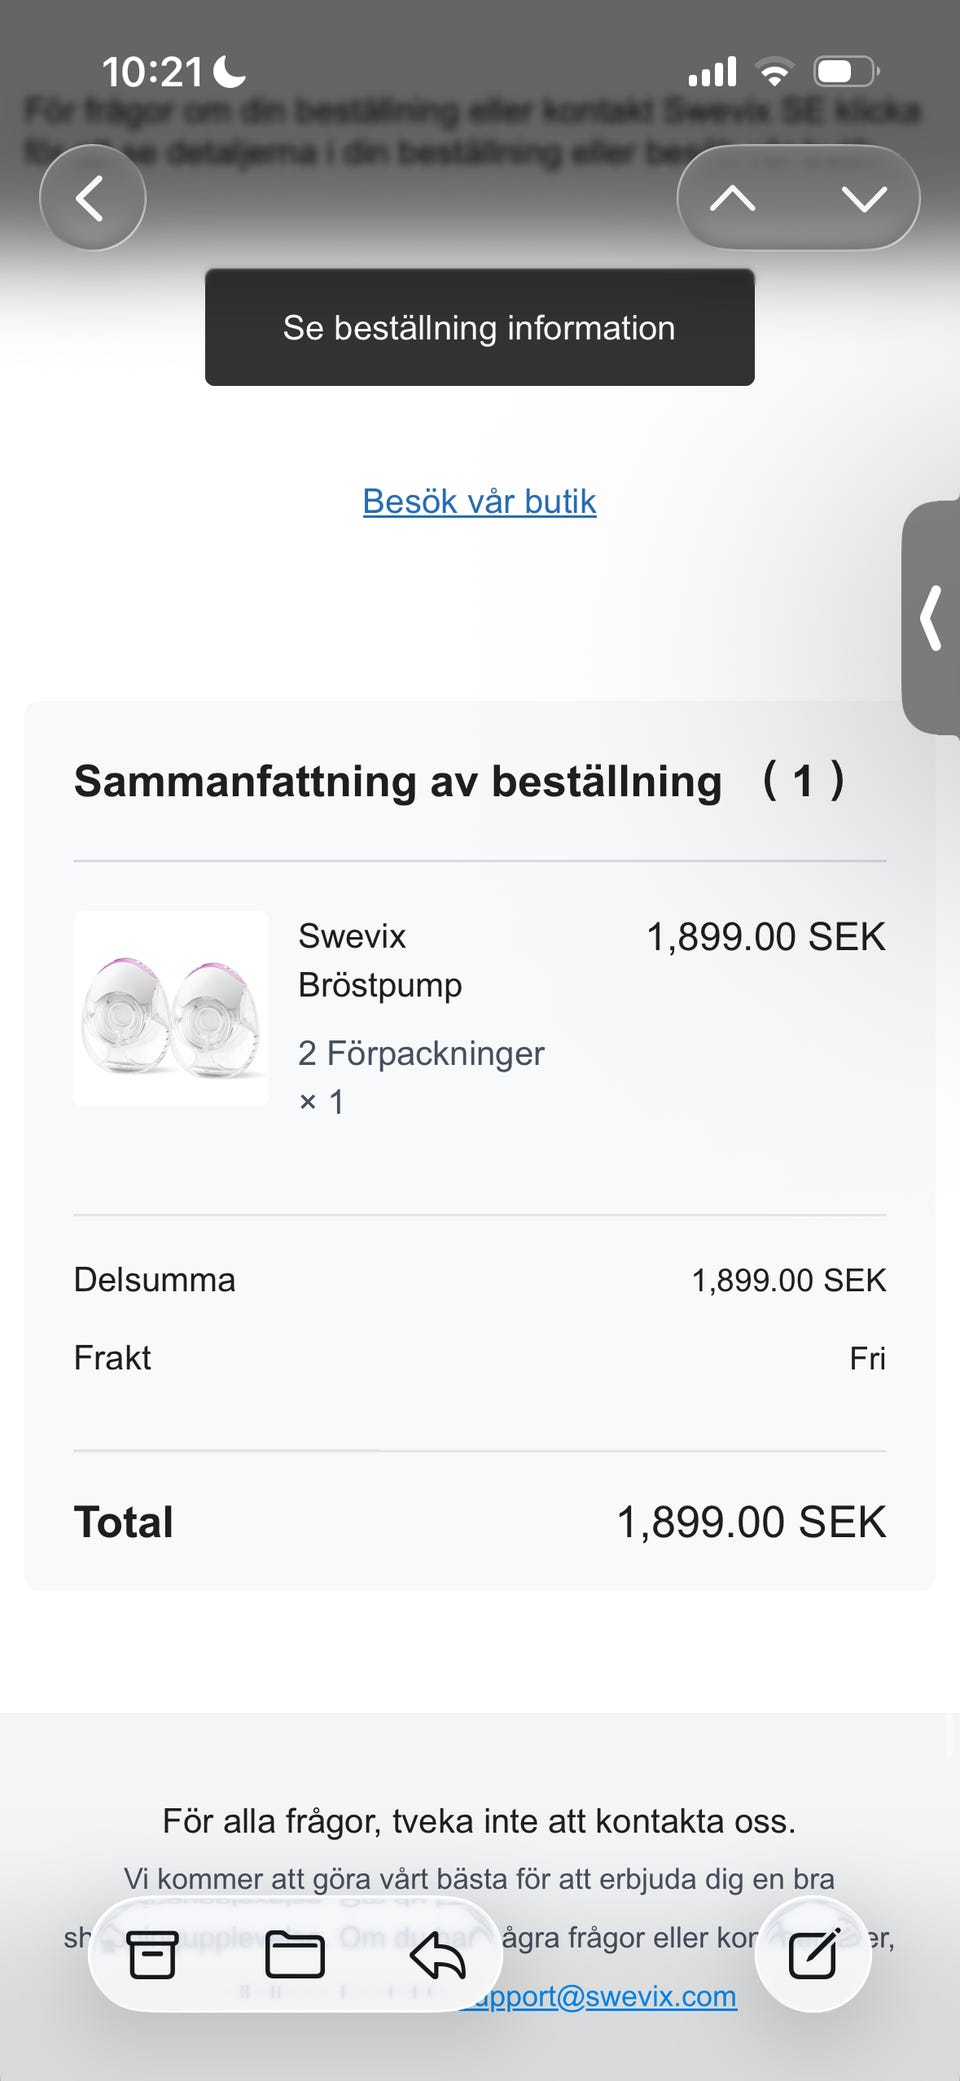Image resolution: width=960 pixels, height=2081 pixels.
Task: Tap the archive box icon
Action: pyautogui.click(x=153, y=1954)
